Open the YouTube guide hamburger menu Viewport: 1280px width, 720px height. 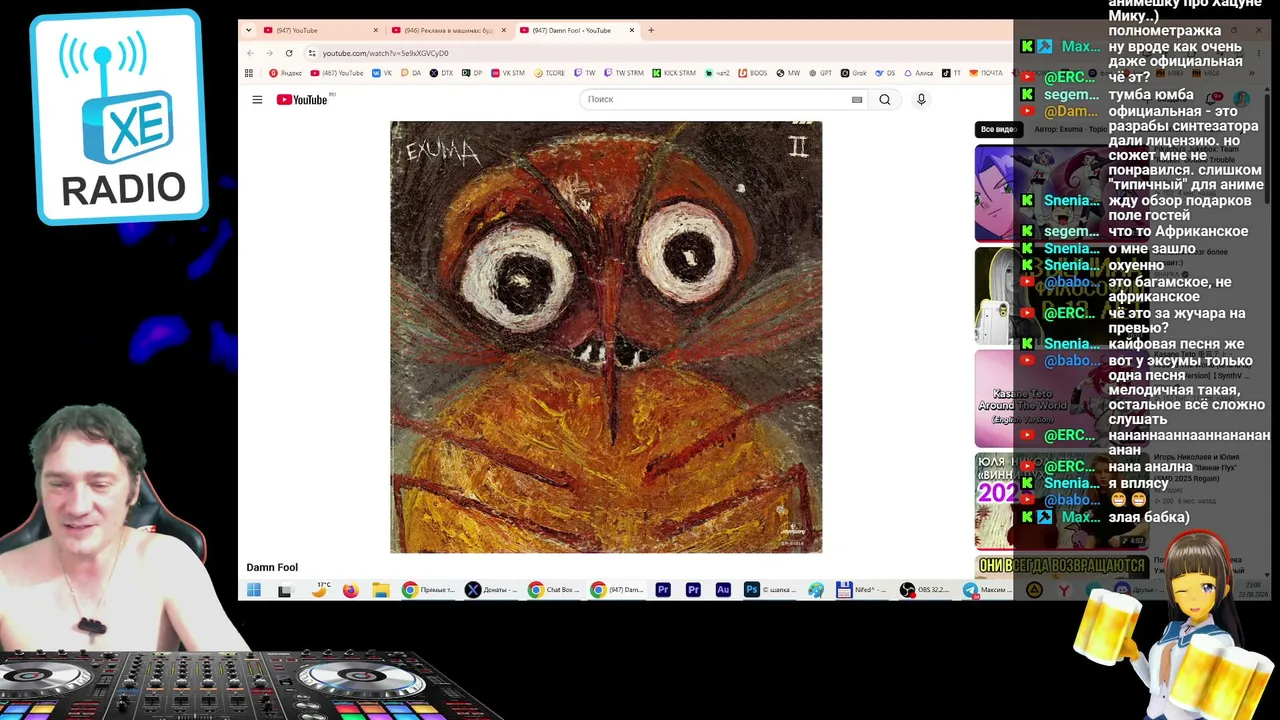257,99
